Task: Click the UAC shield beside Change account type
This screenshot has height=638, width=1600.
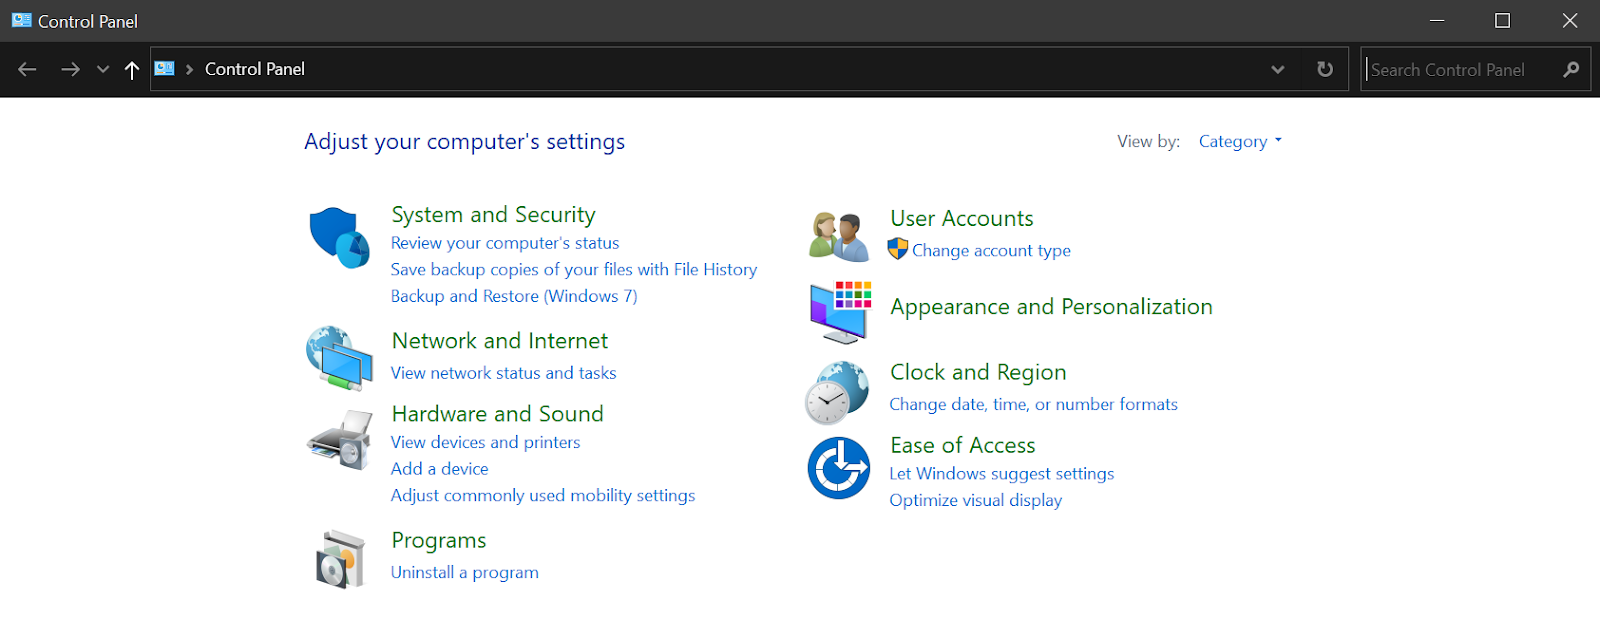Action: [x=898, y=249]
